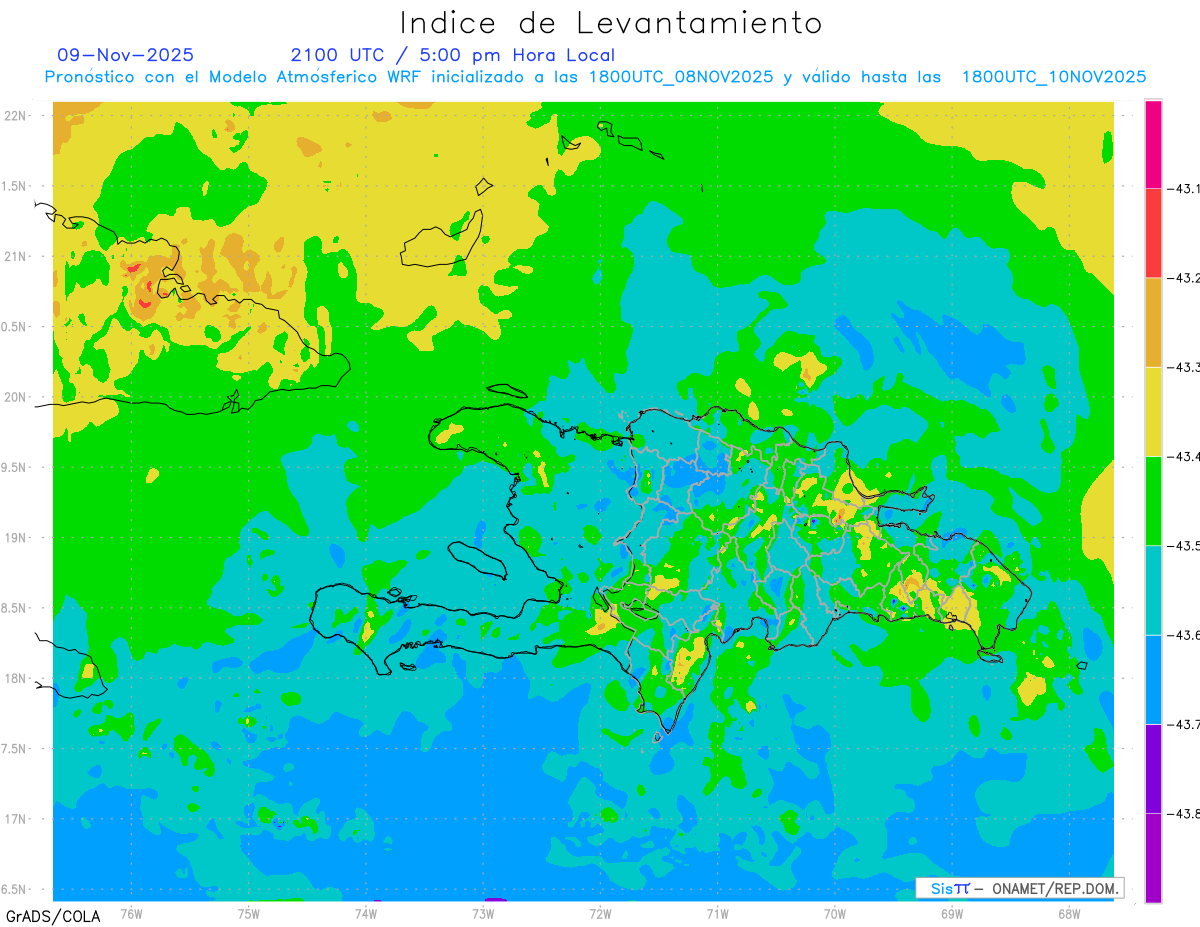The height and width of the screenshot is (927, 1200).
Task: Click '2100 UTC / 5:00 pm Hora Local'
Action: pos(453,55)
